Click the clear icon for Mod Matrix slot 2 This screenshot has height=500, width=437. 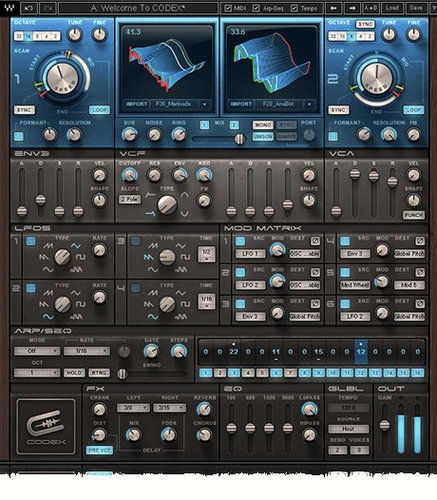[315, 272]
